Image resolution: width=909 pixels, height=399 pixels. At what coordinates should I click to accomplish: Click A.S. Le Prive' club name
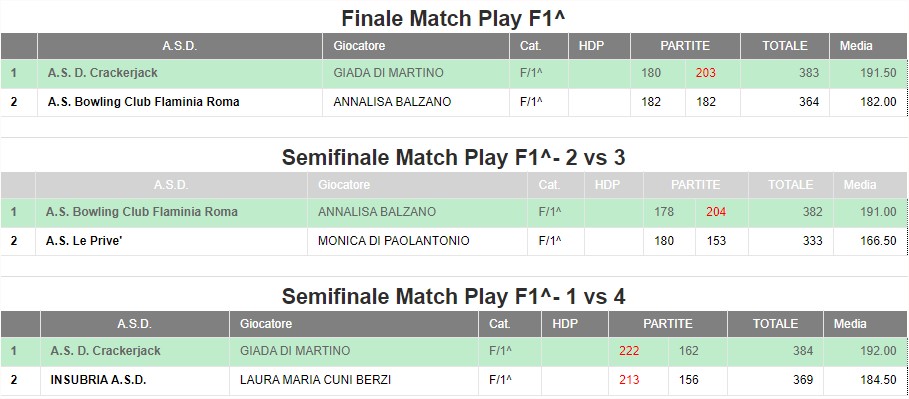(83, 241)
